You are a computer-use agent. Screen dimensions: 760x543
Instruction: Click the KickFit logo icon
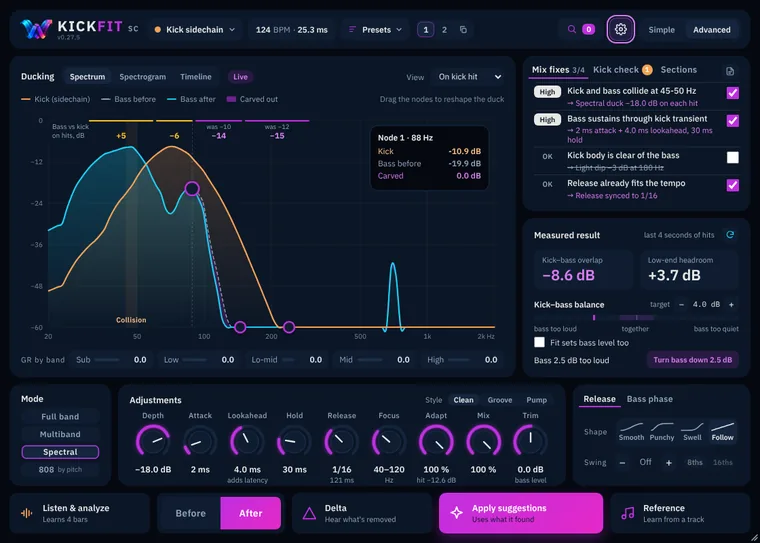[x=36, y=29]
